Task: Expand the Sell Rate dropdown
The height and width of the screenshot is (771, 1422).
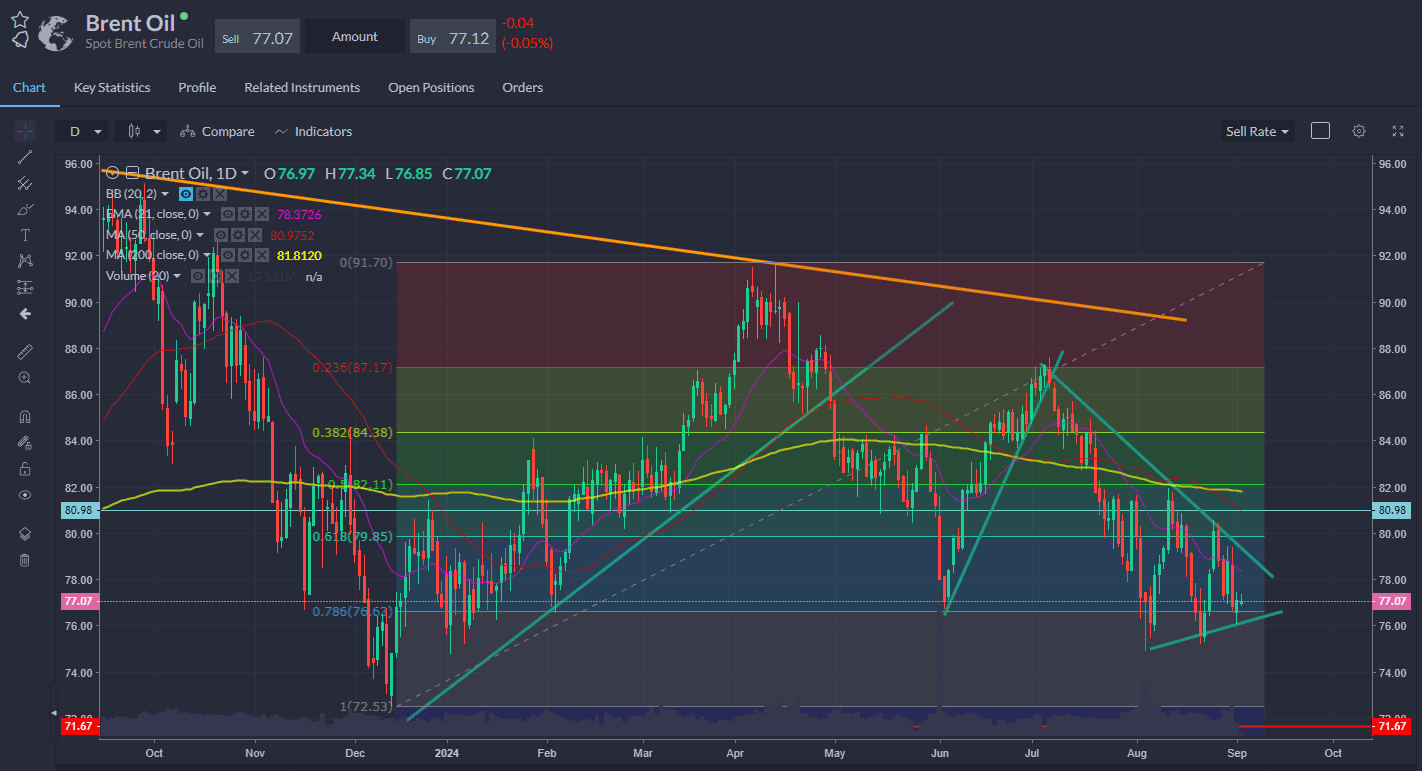Action: click(1257, 131)
